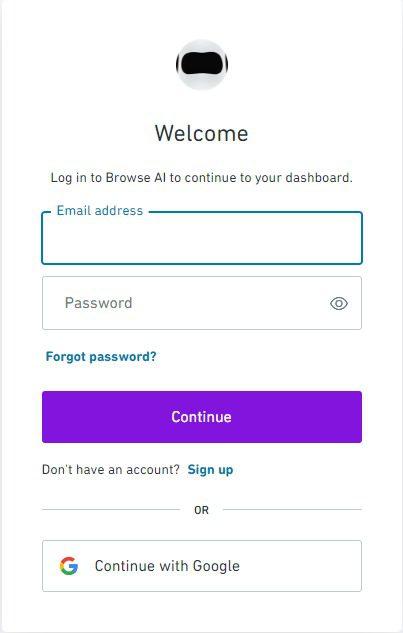This screenshot has width=403, height=633.
Task: Click the Google G logo icon
Action: tap(69, 566)
